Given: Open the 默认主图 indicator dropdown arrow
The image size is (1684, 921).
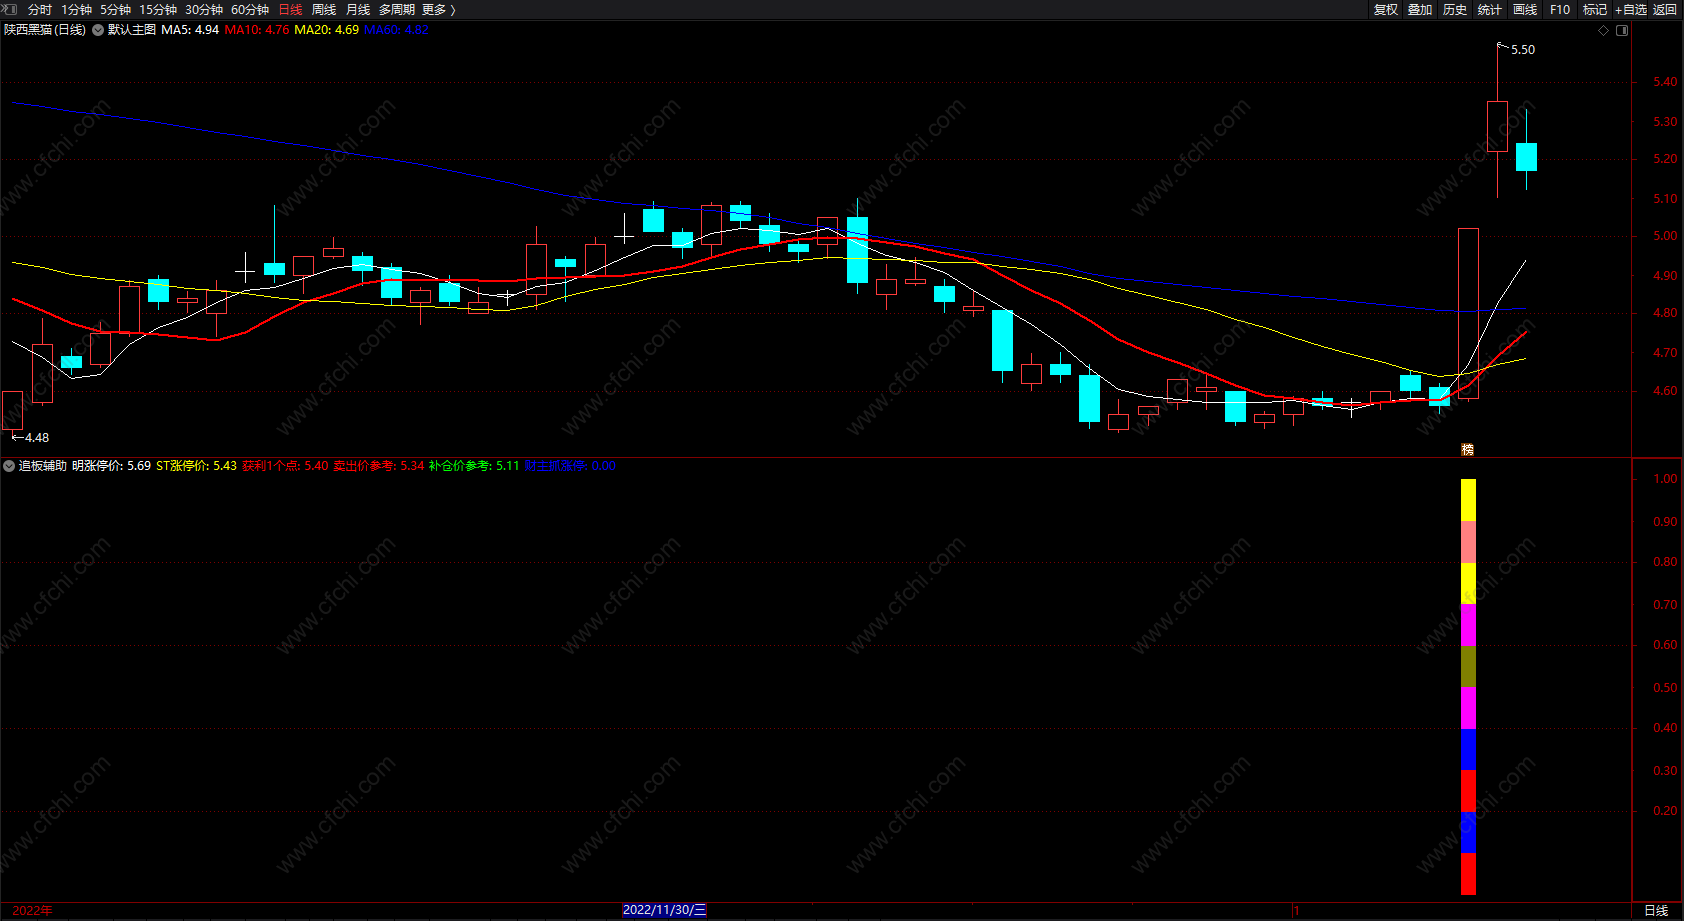Looking at the screenshot, I should (x=98, y=30).
